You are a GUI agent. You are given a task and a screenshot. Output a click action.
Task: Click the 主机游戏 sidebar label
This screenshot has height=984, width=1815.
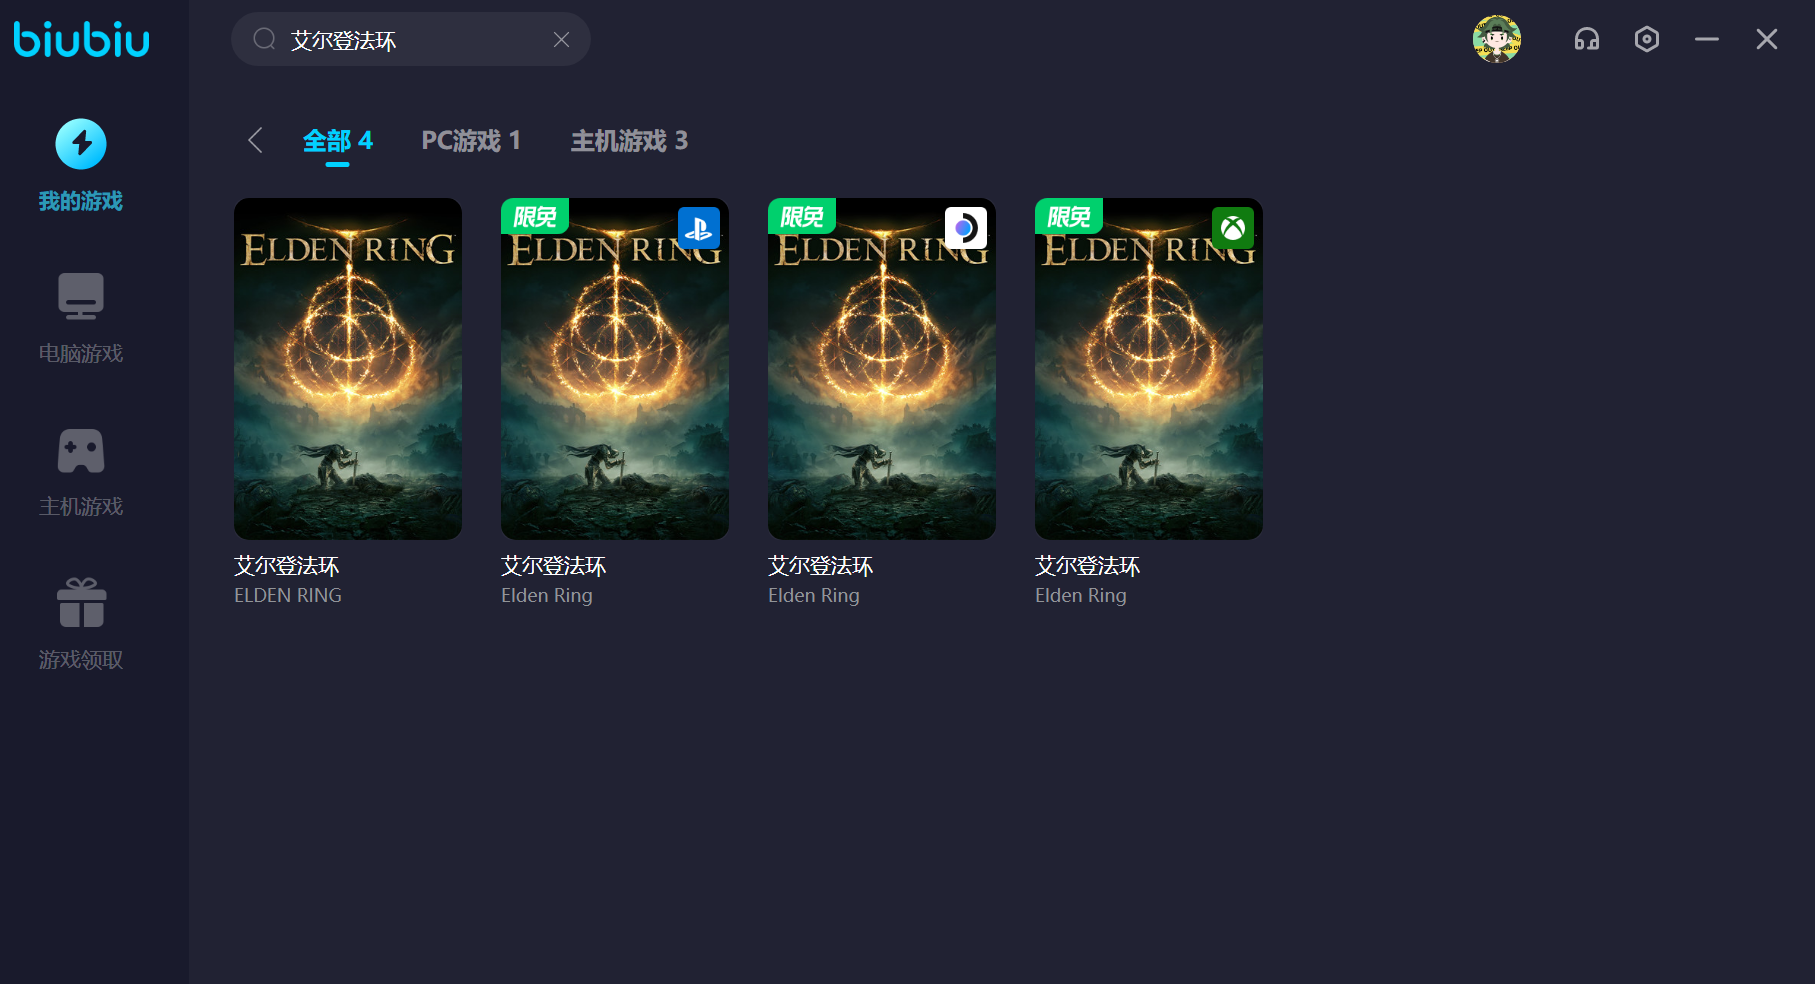pyautogui.click(x=81, y=507)
